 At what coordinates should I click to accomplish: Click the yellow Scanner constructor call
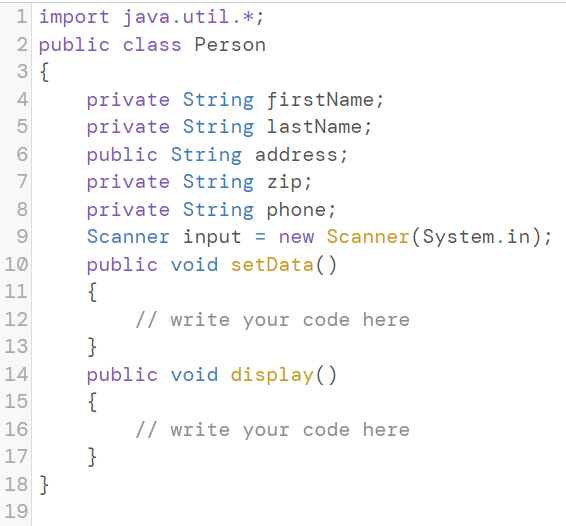click(x=368, y=237)
